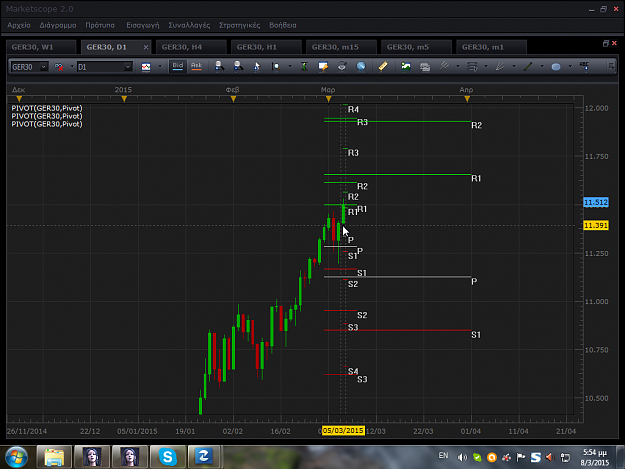Click the 11.391 yellow price label
Image resolution: width=625 pixels, height=469 pixels.
coord(596,226)
